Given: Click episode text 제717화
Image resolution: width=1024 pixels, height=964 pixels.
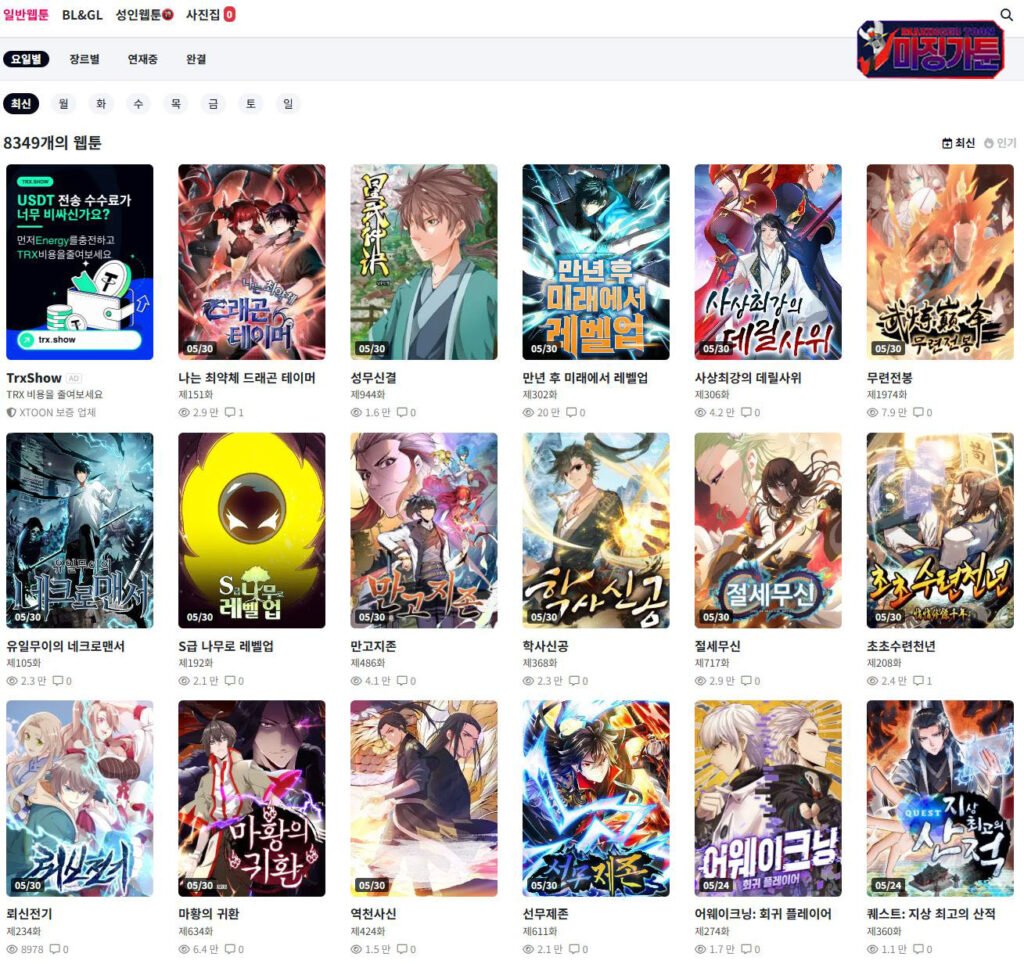Looking at the screenshot, I should coord(712,663).
